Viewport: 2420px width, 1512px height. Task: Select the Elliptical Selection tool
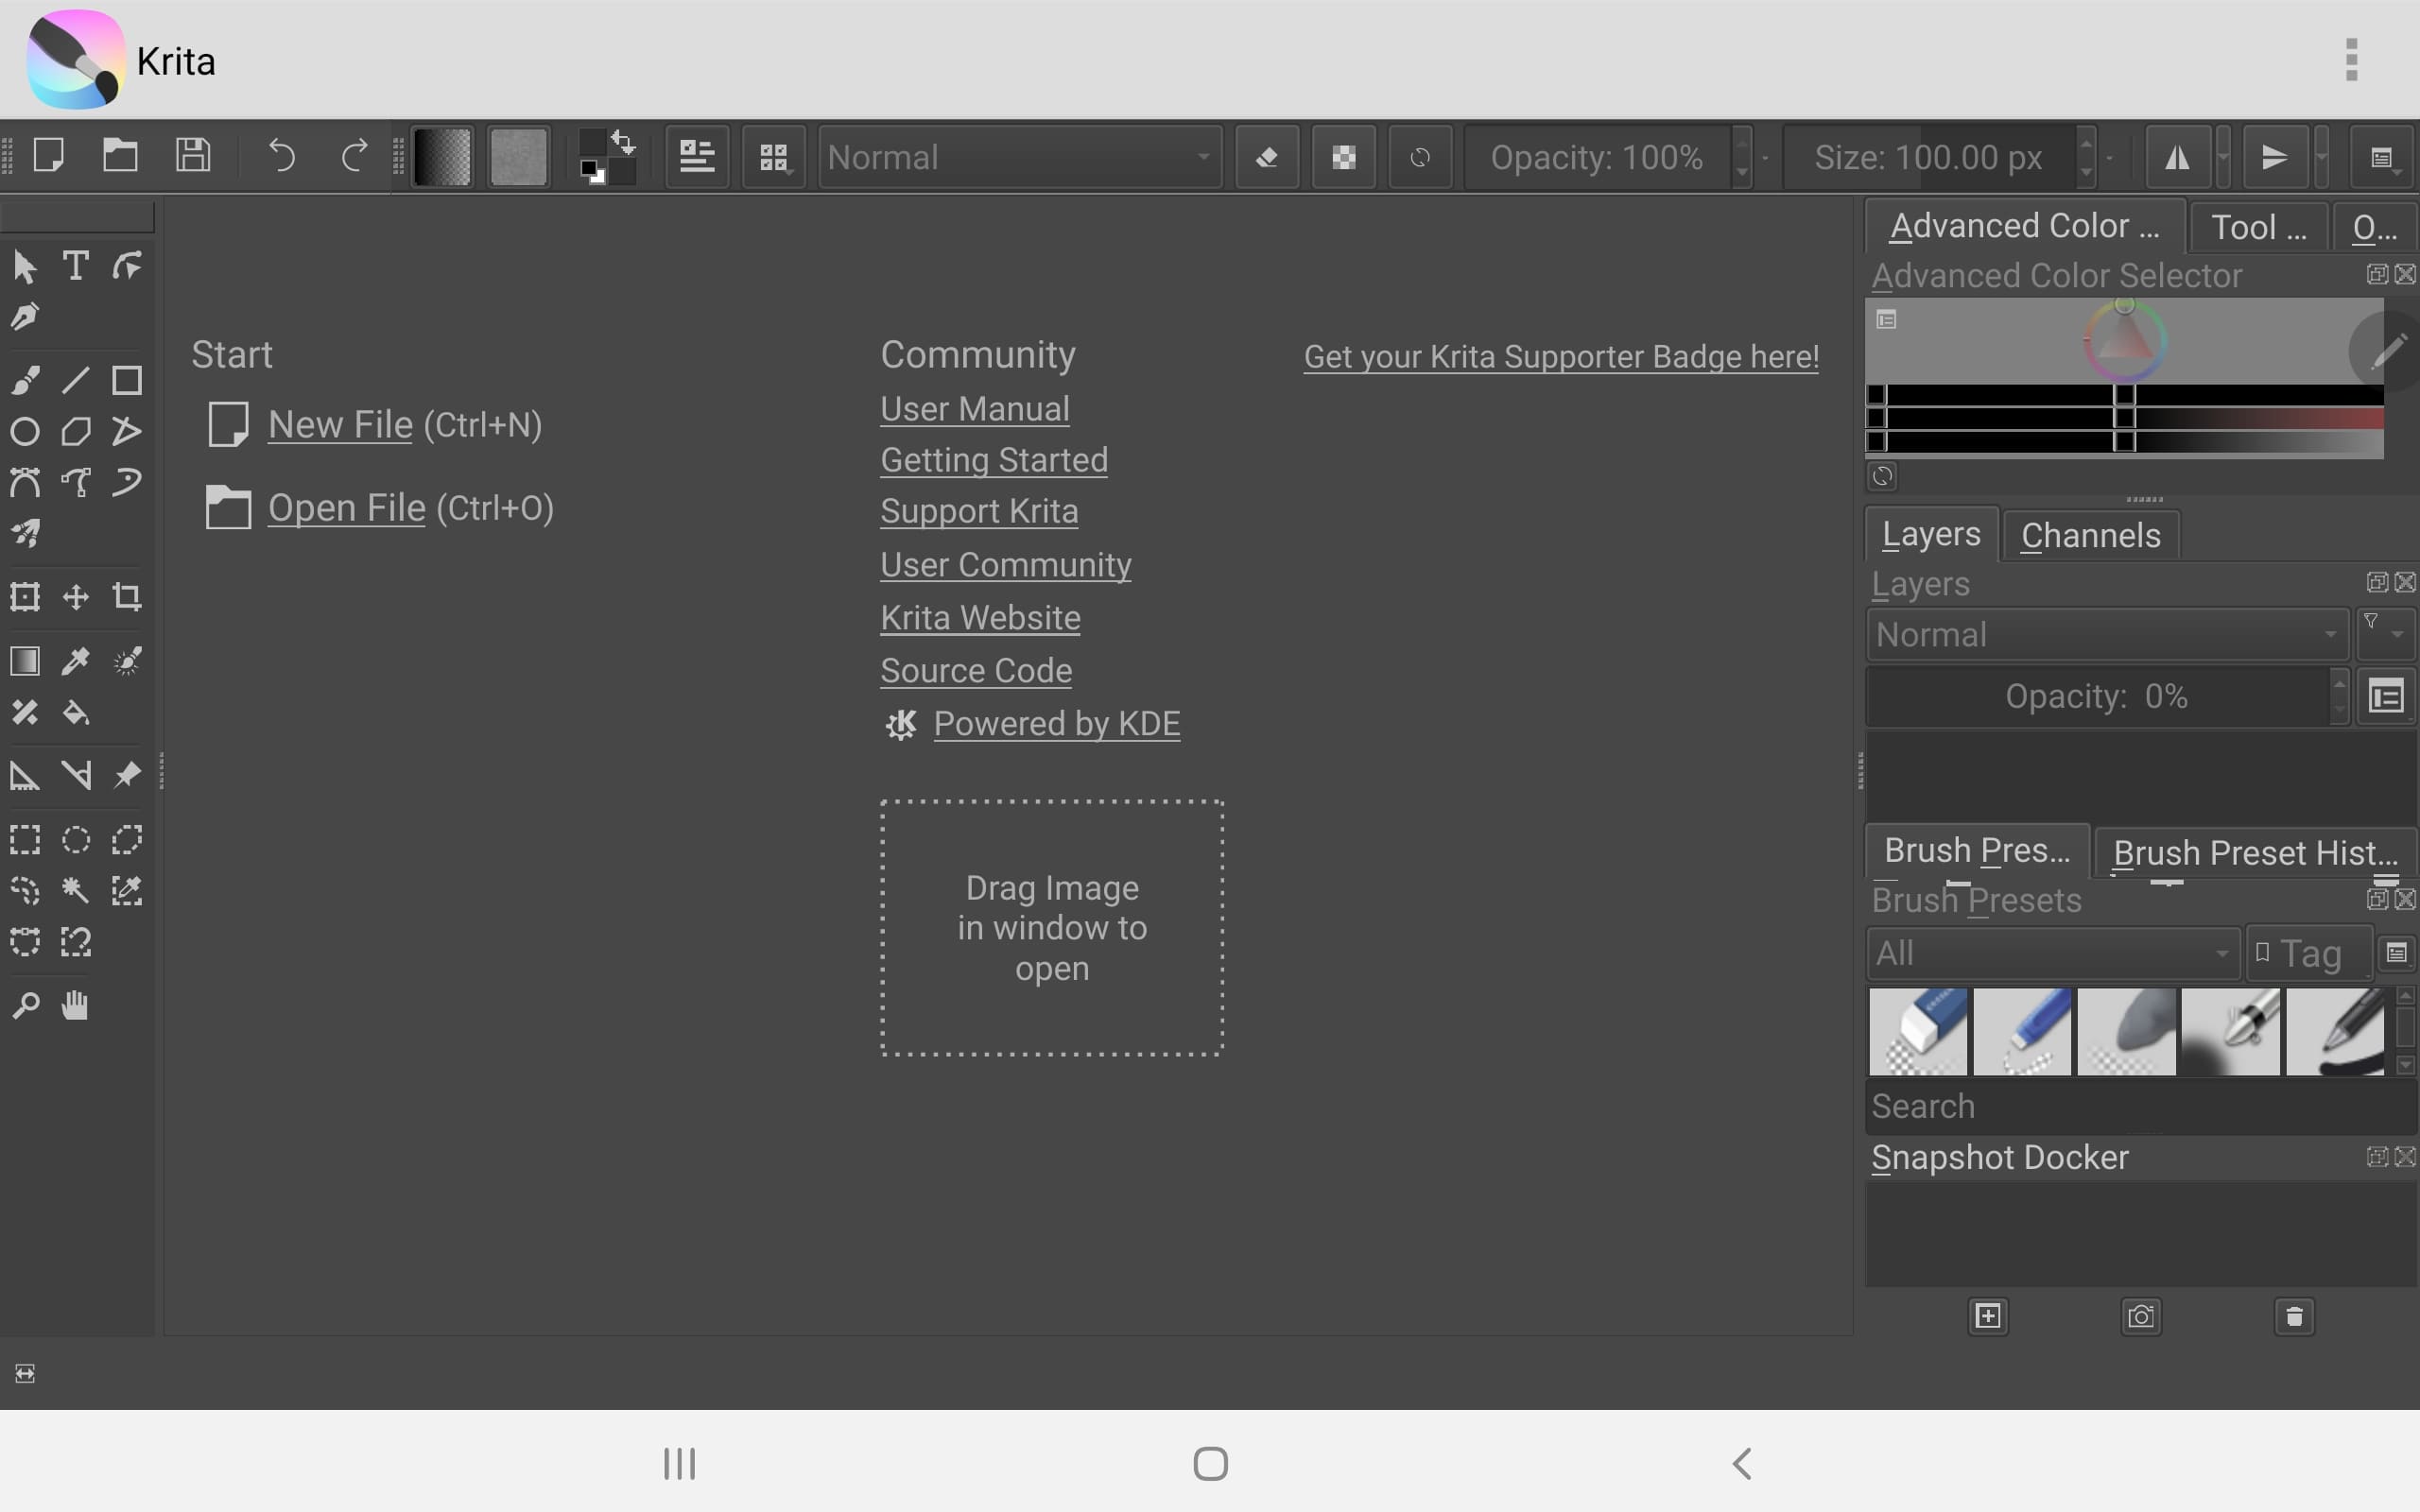click(x=76, y=839)
